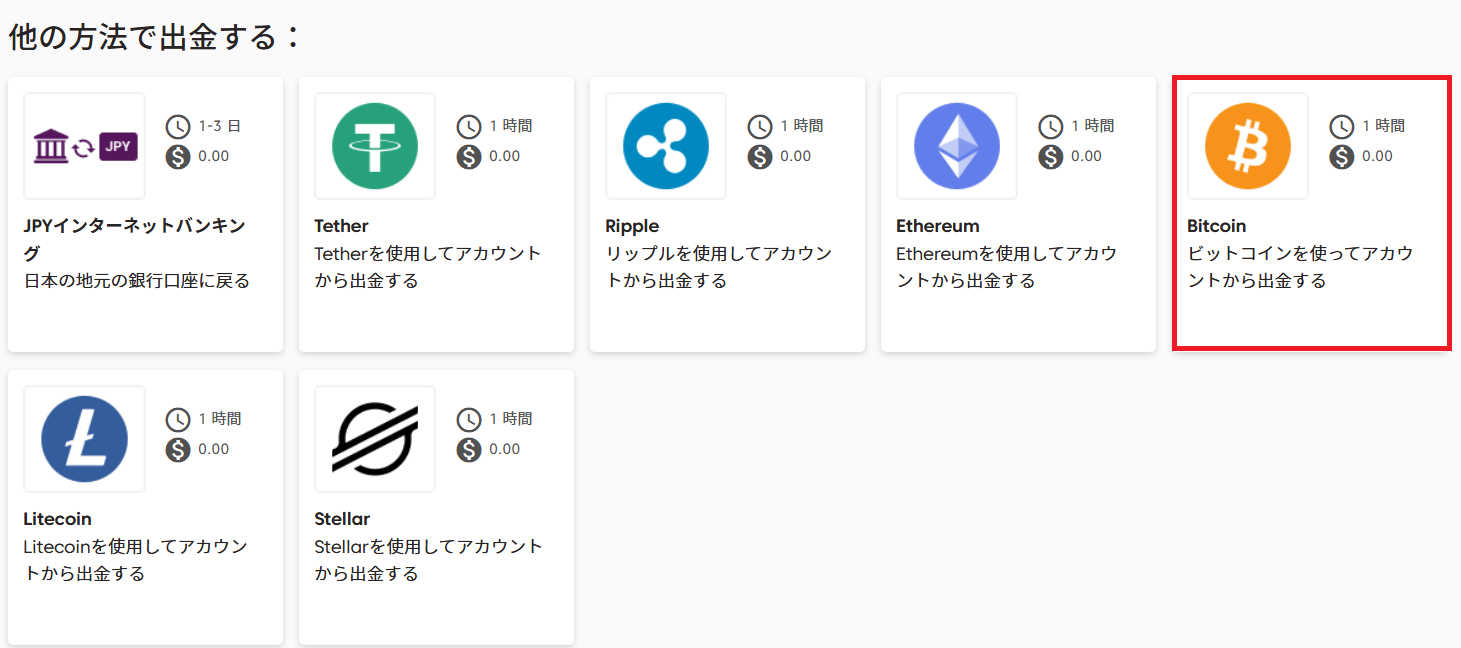The image size is (1461, 648).
Task: Select the Litecoin withdrawal option
Action: [x=145, y=506]
